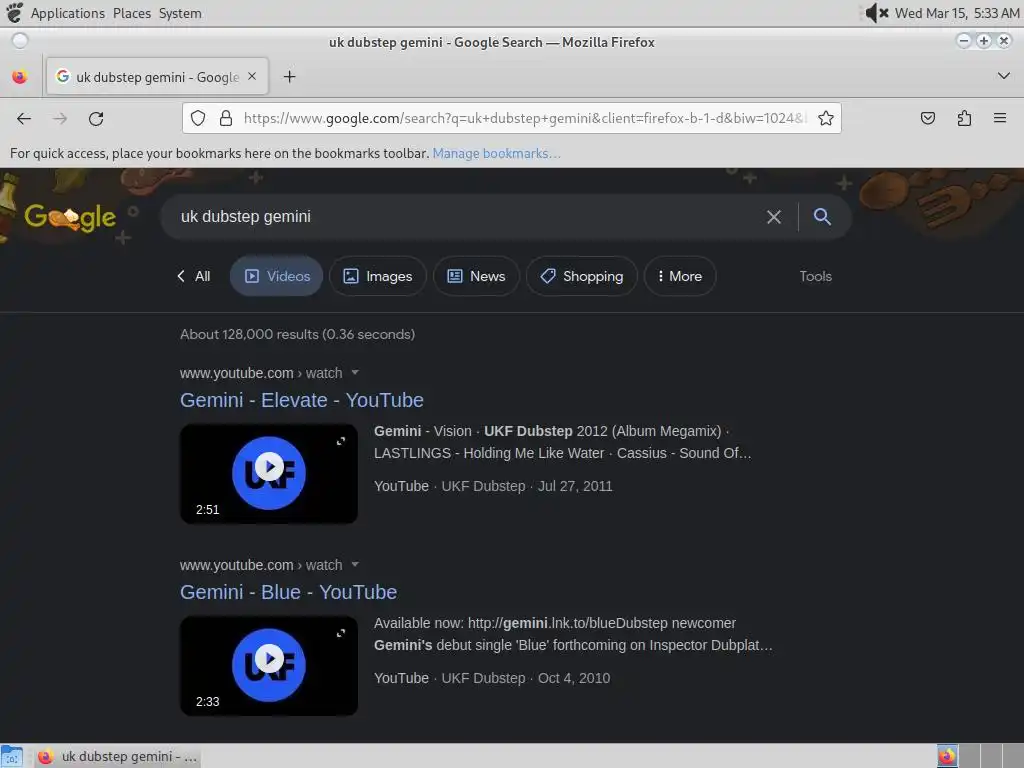Screen dimensions: 1024x768
Task: Expand preview icon on Blue thumbnail
Action: [341, 633]
